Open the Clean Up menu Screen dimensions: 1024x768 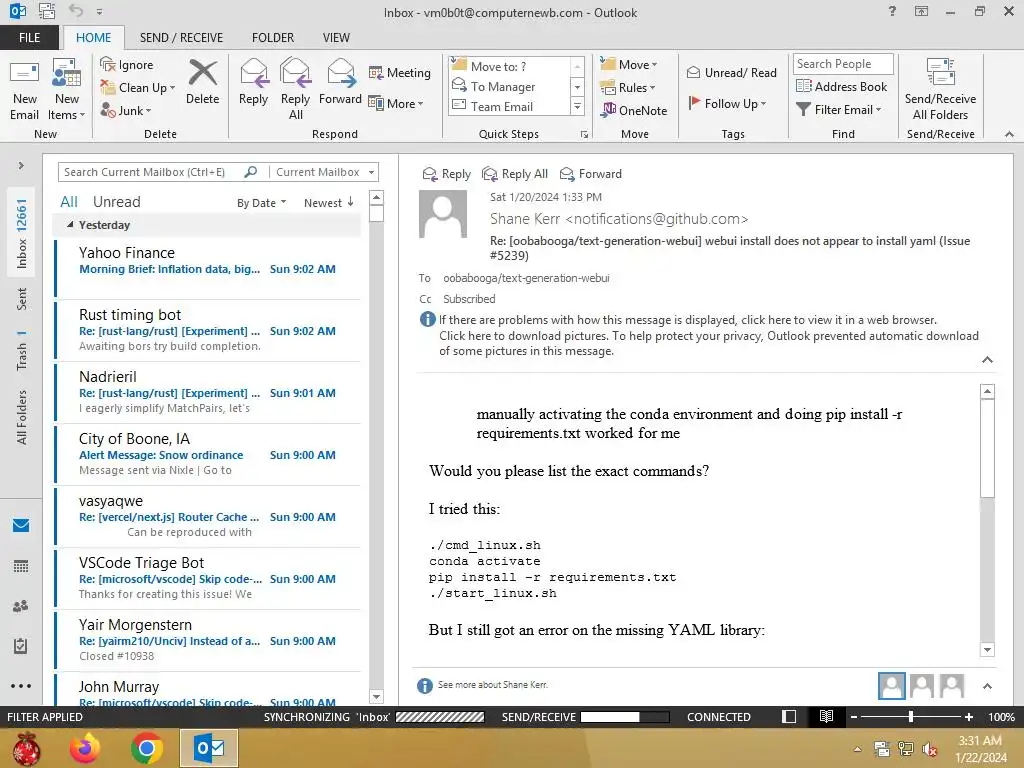point(137,88)
